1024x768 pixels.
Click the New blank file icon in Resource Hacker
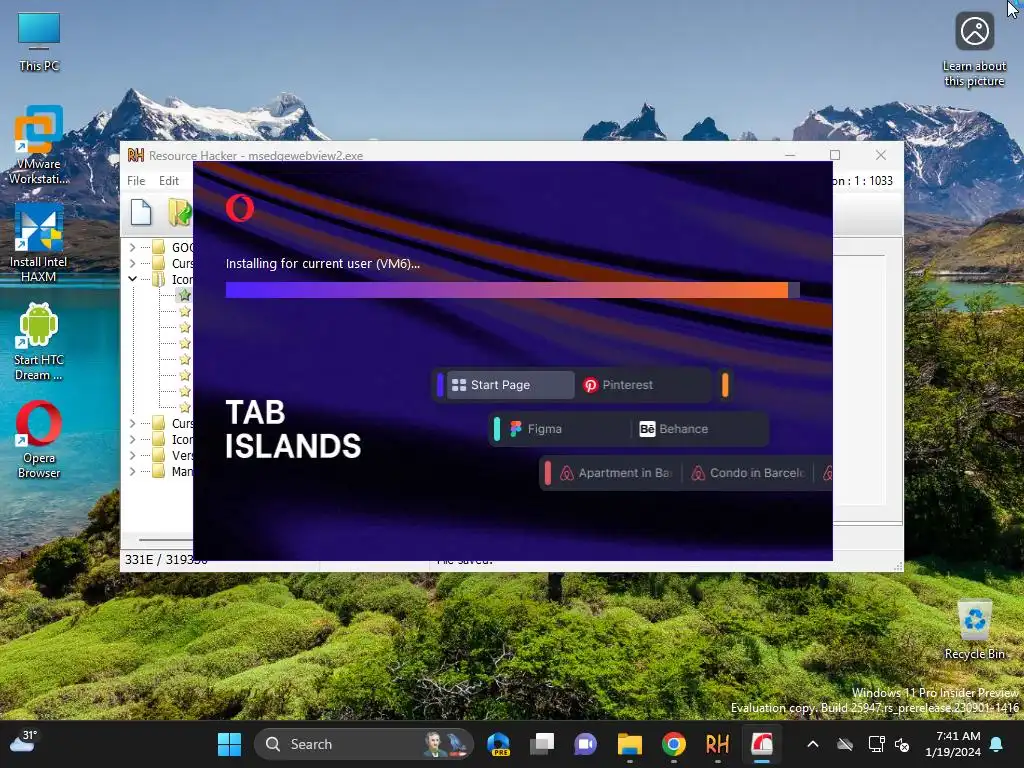[140, 213]
